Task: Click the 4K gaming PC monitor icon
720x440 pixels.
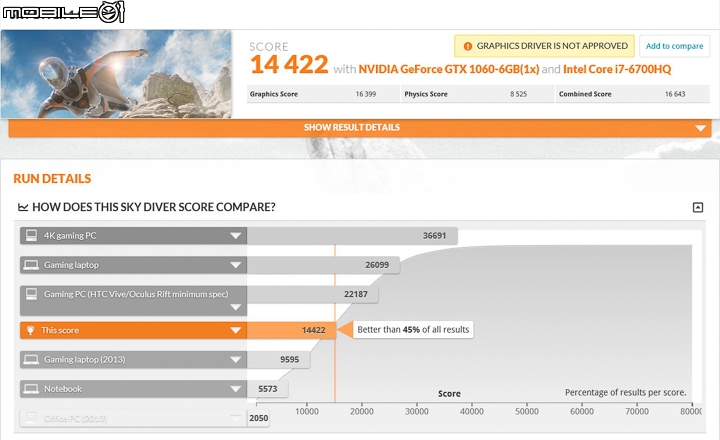Action: point(31,235)
